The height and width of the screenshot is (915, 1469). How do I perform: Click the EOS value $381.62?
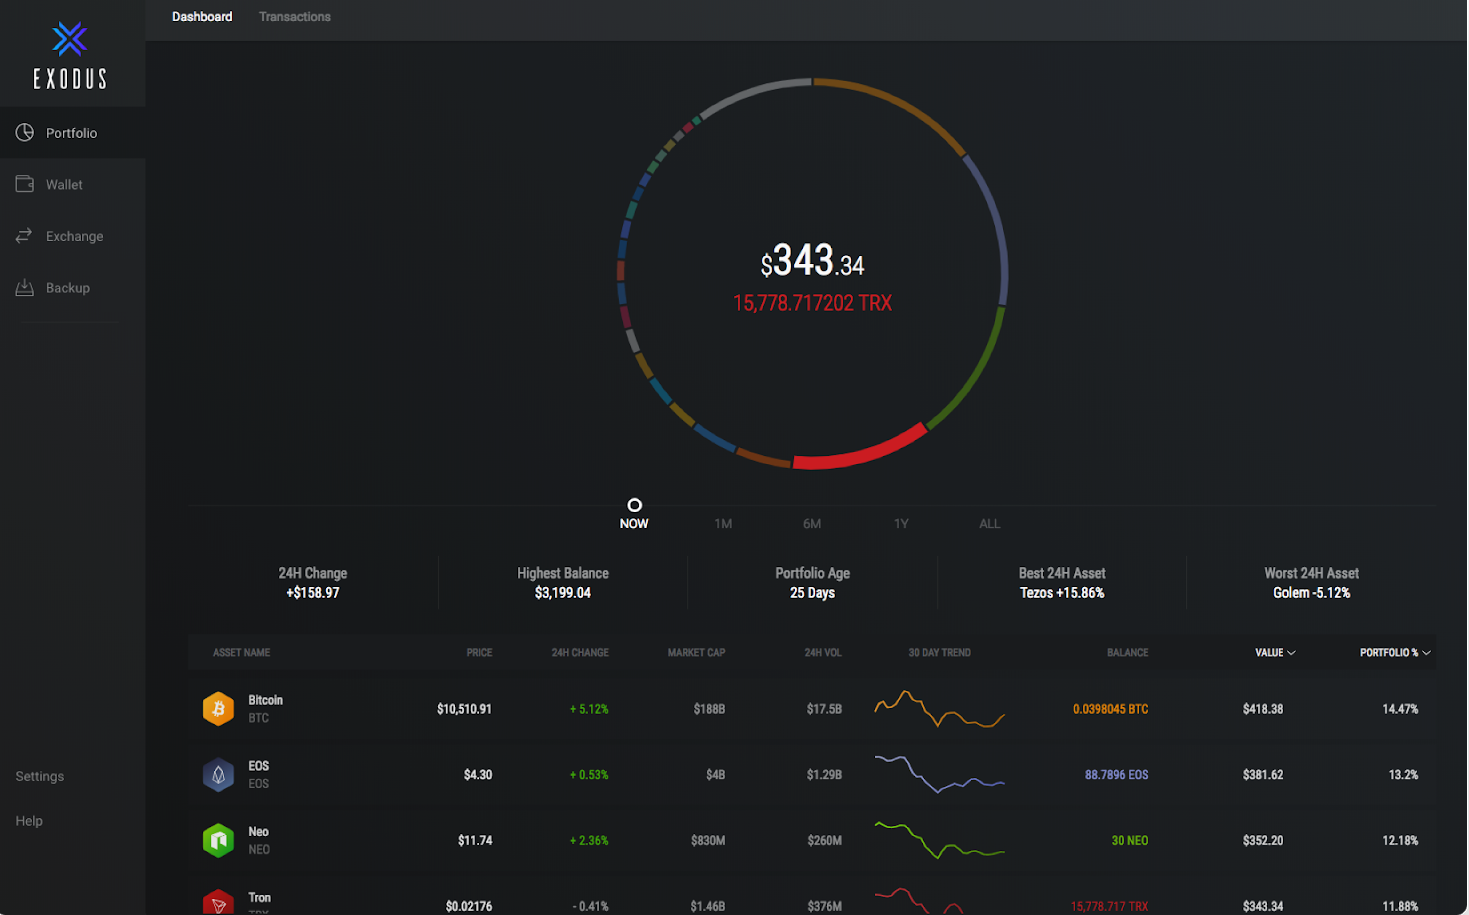tap(1263, 775)
